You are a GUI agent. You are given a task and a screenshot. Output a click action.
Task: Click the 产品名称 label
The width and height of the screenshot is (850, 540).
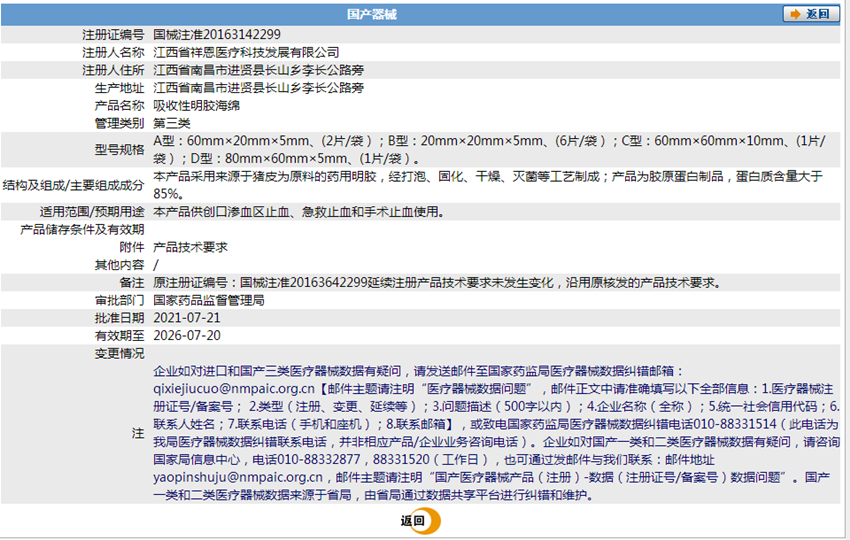coord(119,106)
